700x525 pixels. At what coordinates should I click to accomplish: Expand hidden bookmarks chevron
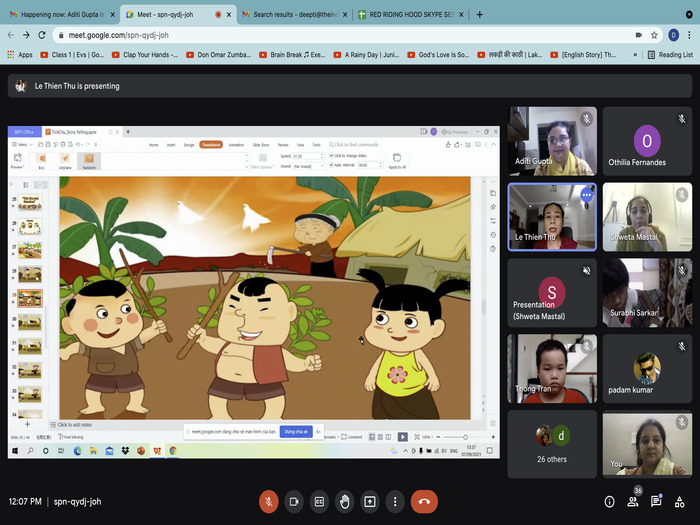pos(635,54)
